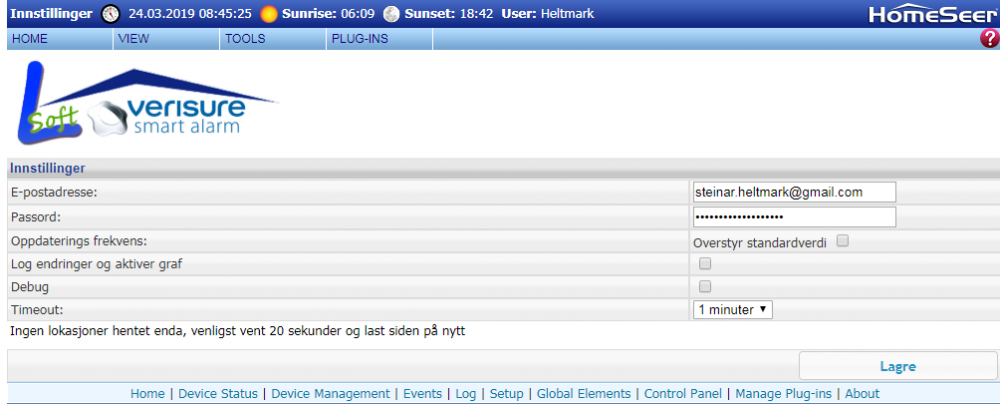Focus the Passord password field
1000x406 pixels.
(x=794, y=217)
